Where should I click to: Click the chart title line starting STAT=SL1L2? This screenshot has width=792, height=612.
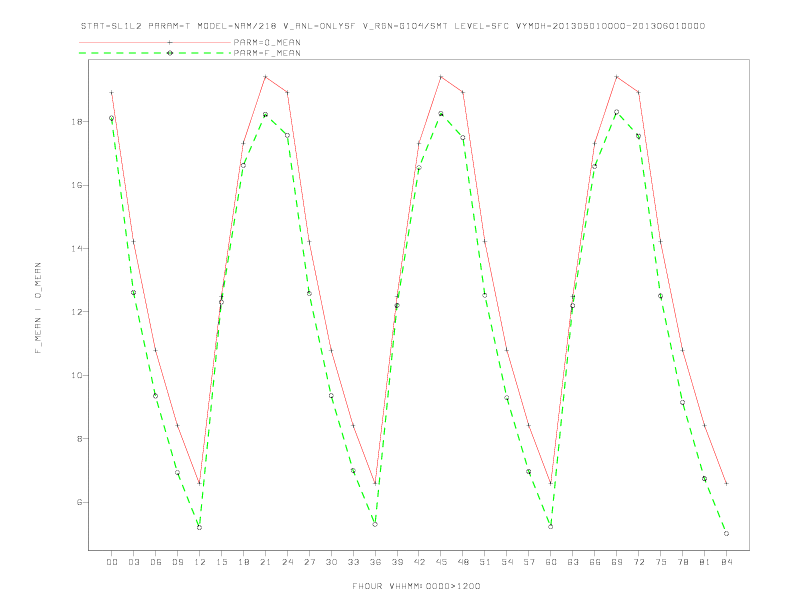coord(392,26)
